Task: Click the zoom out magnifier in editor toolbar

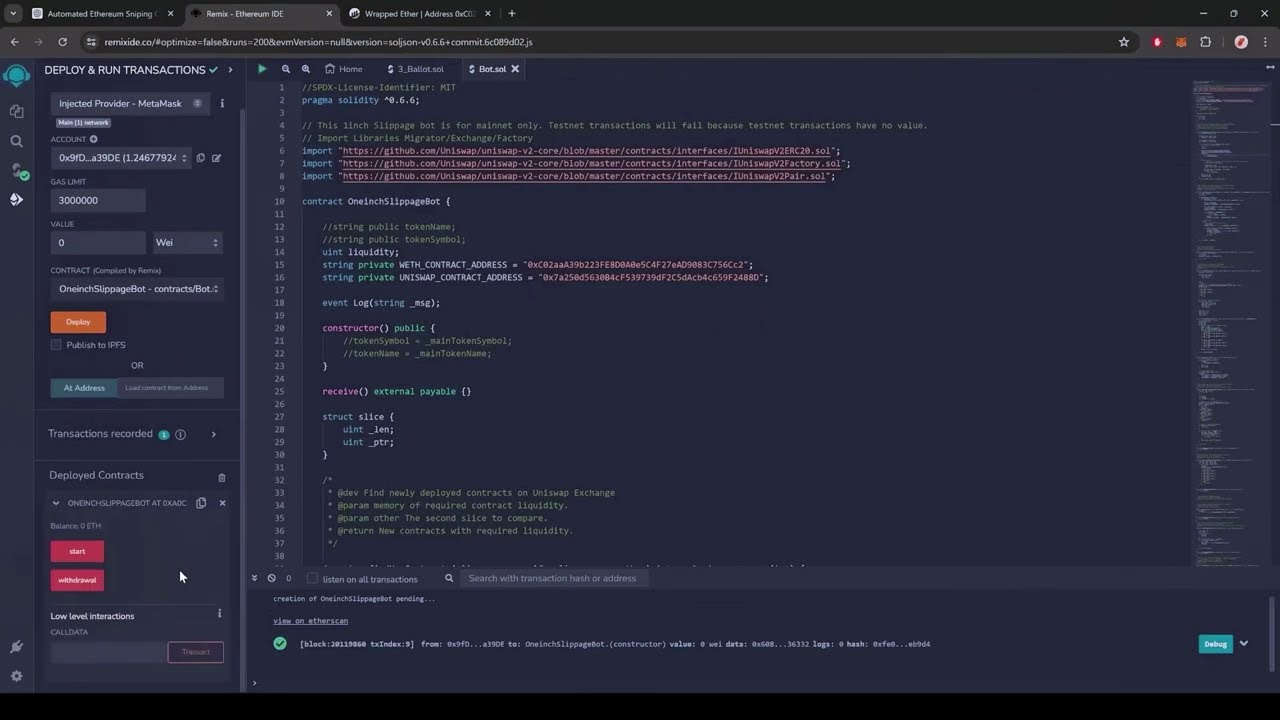Action: (286, 69)
